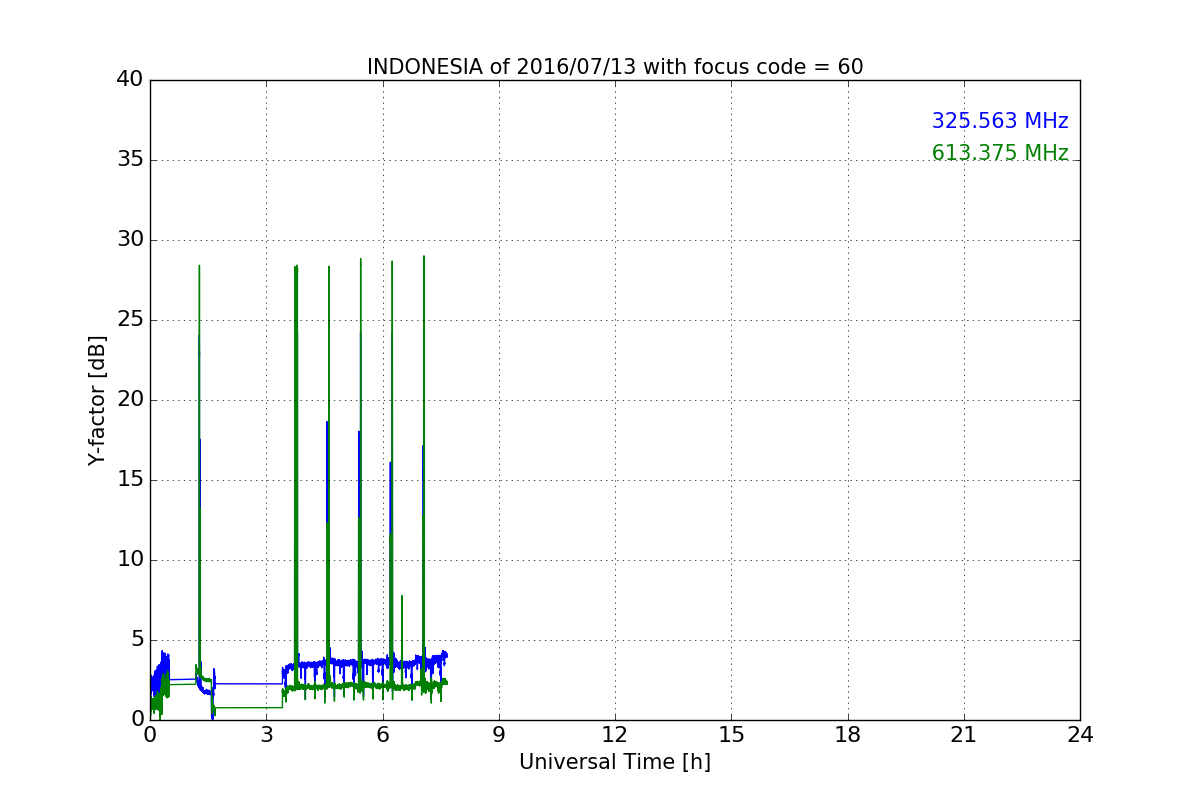Select the blue 325.563 MHz legend label

1000,121
